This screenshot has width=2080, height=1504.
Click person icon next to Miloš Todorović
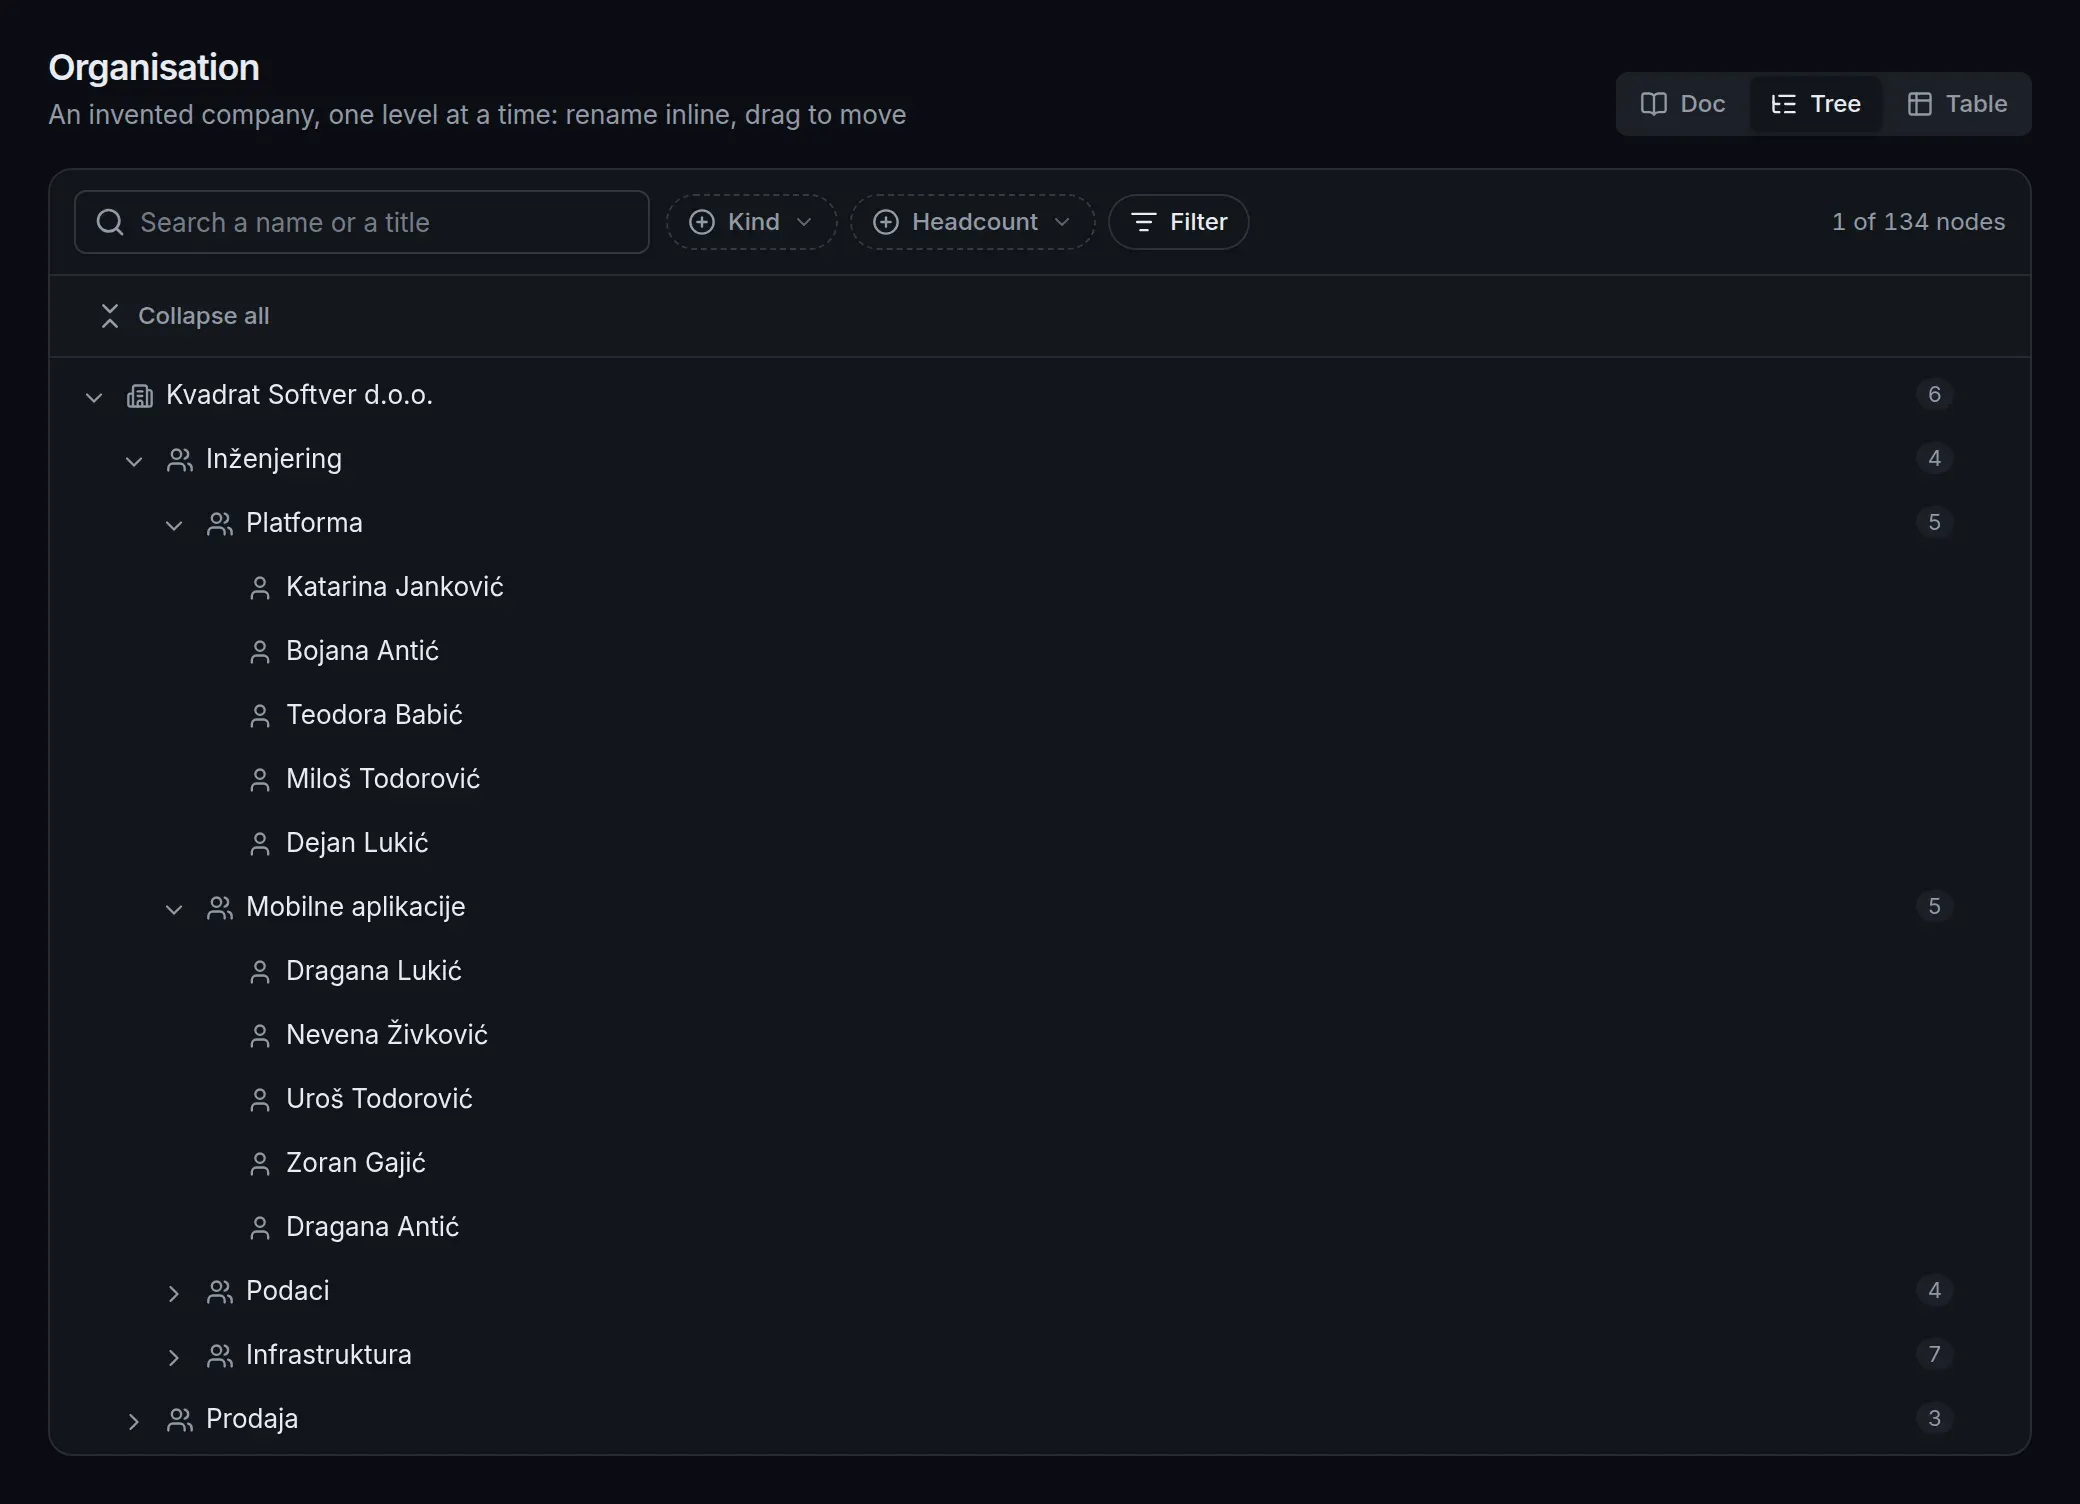(260, 780)
